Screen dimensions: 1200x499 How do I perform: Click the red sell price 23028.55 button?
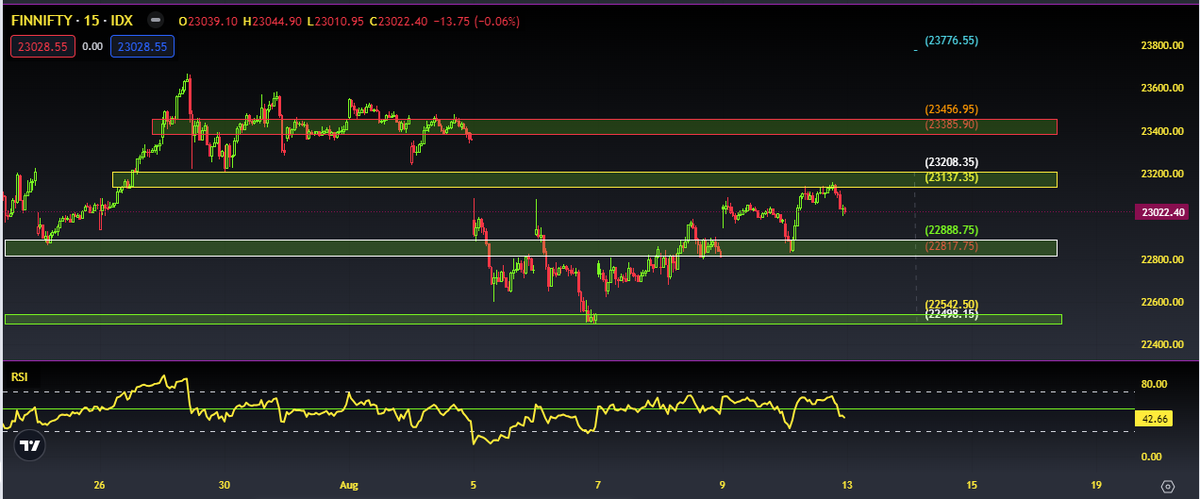(x=42, y=46)
